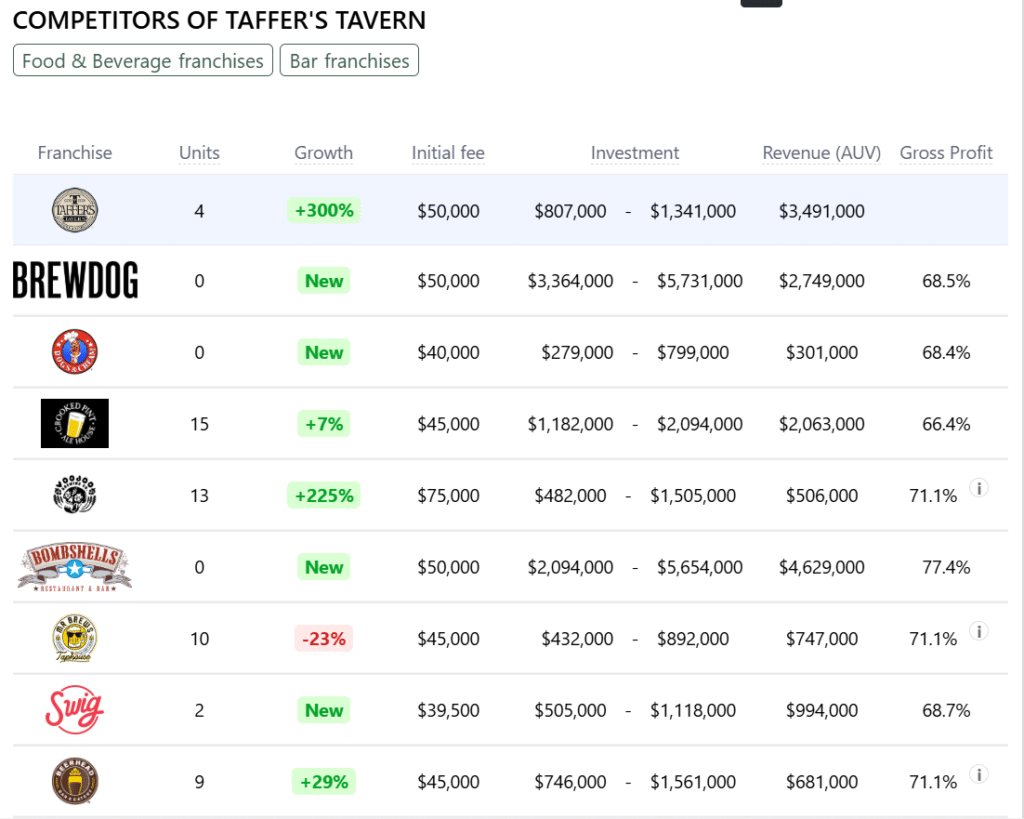Select the $3,491,000 revenue value

click(x=822, y=211)
